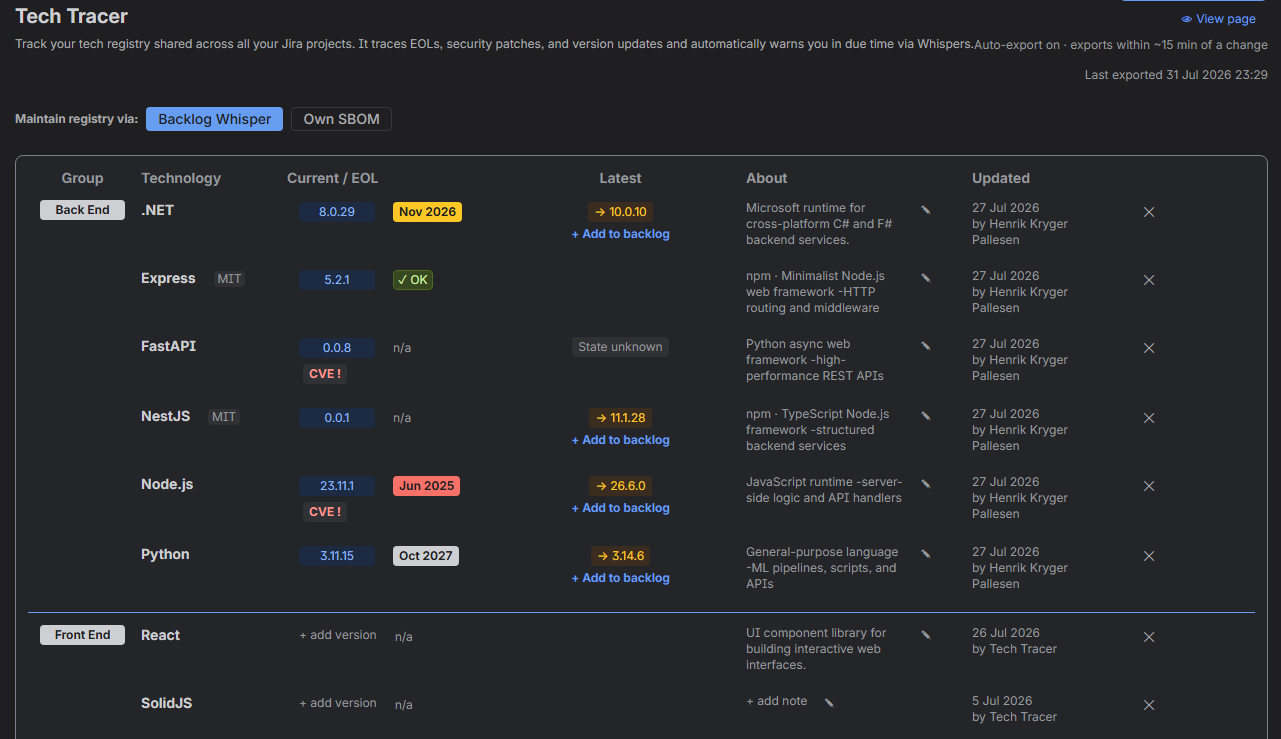The height and width of the screenshot is (739, 1281).
Task: Click the latest version 26.6.0 badge
Action: (x=620, y=486)
